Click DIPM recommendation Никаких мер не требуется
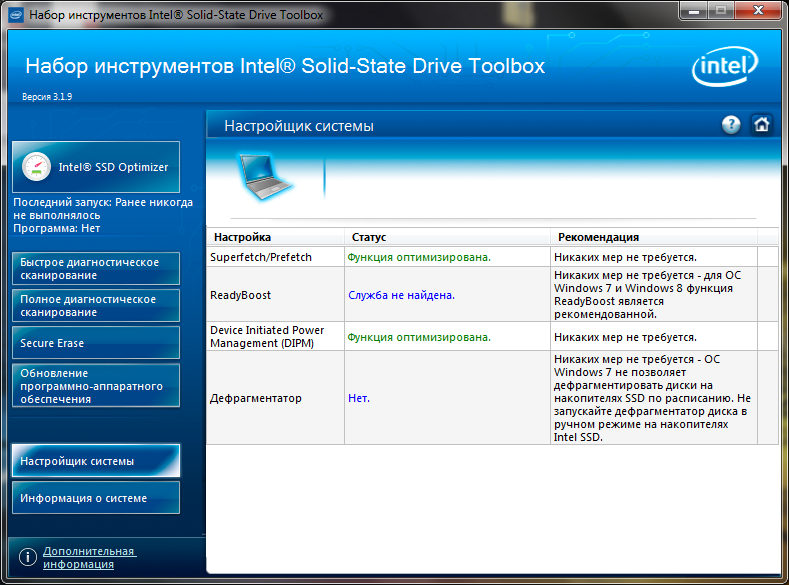Image resolution: width=789 pixels, height=585 pixels. 625,337
